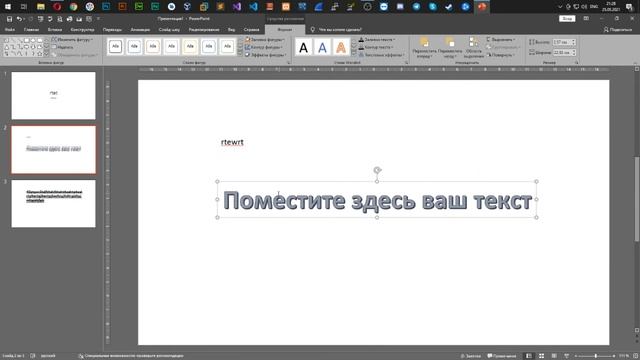Choose the blue A WordArt style

tap(322, 48)
